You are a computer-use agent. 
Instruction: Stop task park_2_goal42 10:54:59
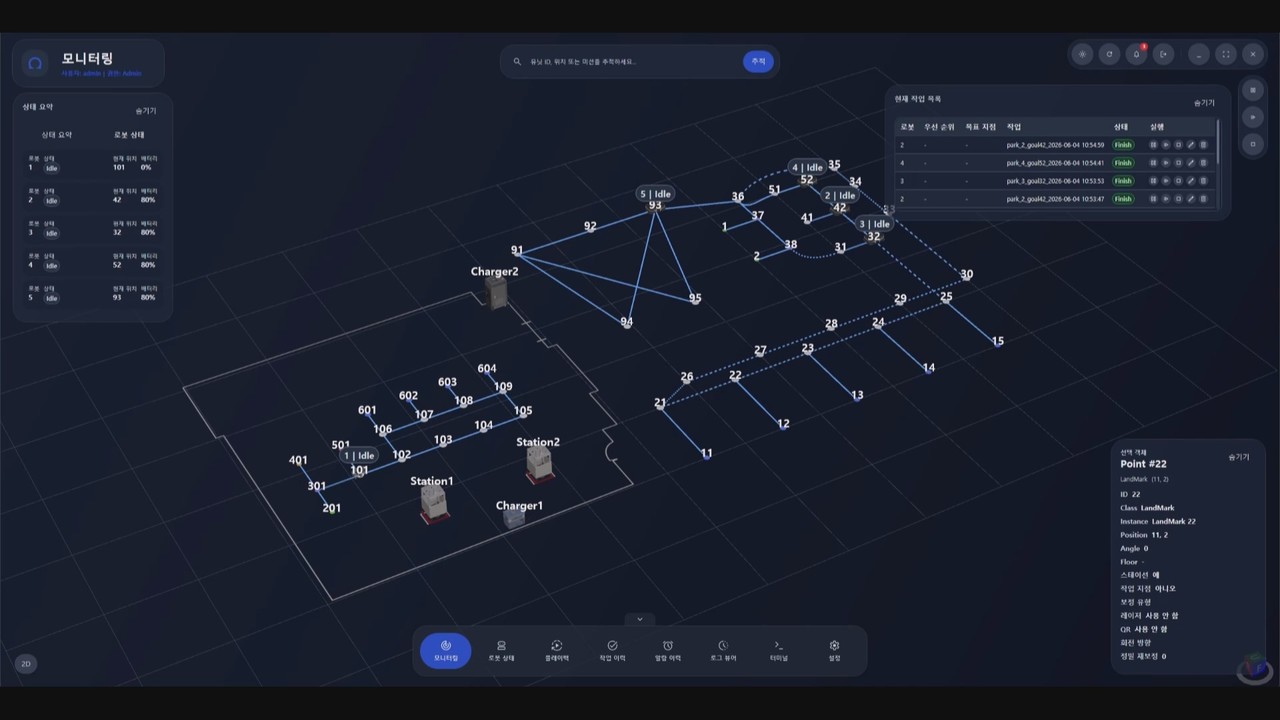(x=1178, y=145)
